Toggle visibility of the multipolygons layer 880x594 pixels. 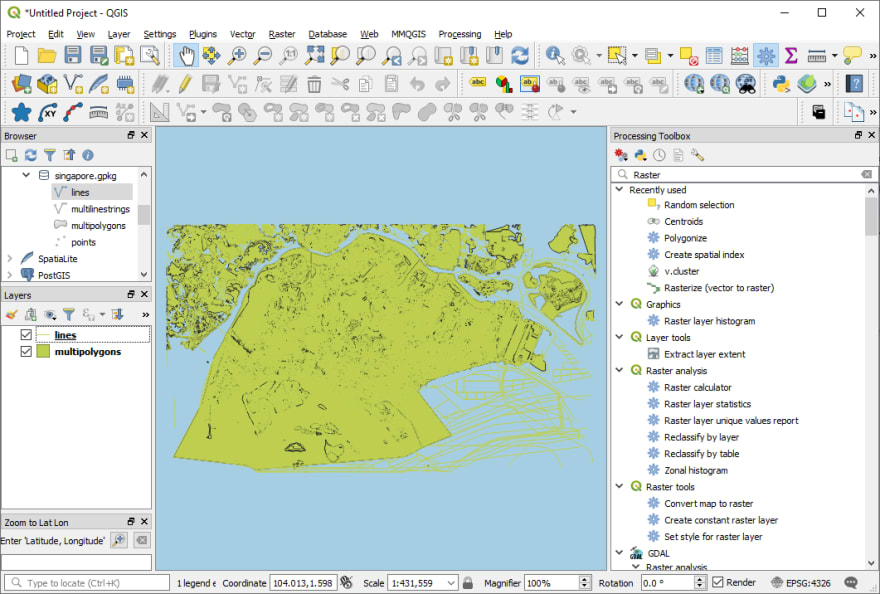click(26, 351)
